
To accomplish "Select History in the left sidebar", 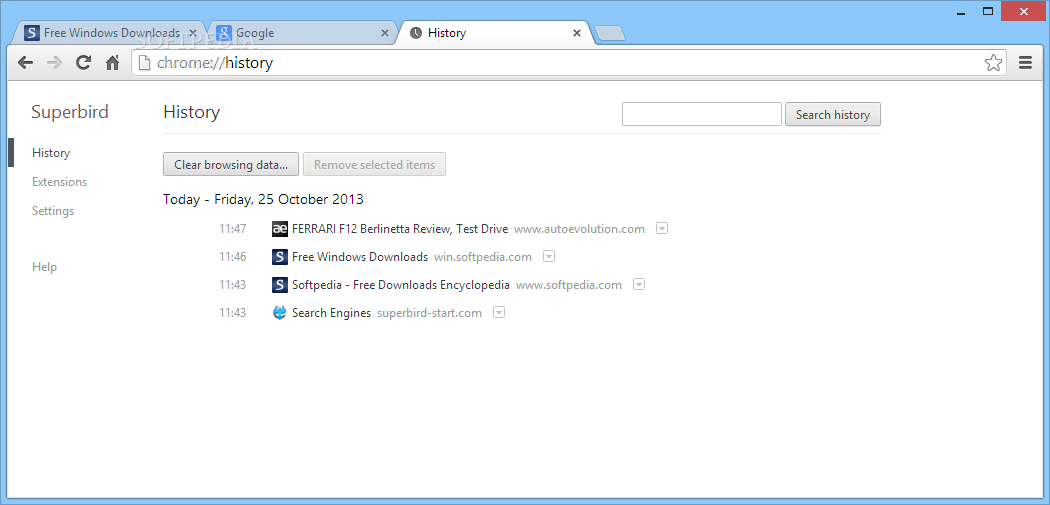I will coord(51,153).
